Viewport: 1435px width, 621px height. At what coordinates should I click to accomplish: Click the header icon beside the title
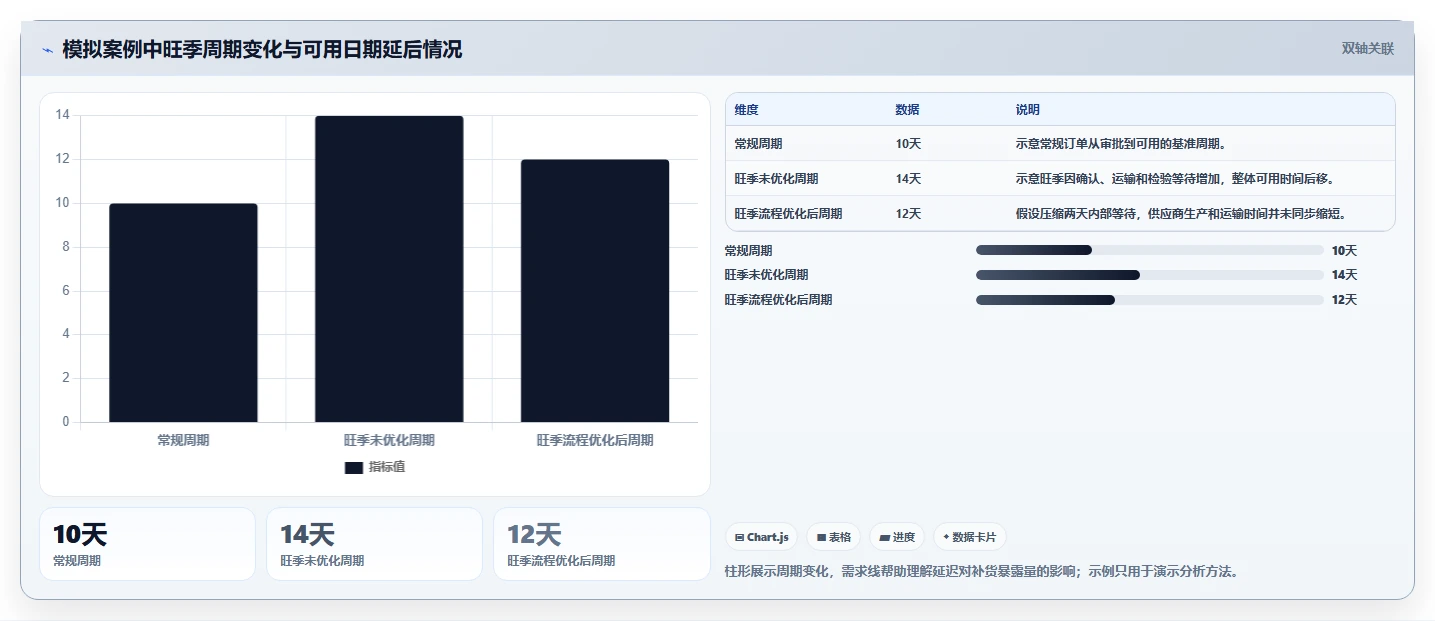tap(47, 50)
